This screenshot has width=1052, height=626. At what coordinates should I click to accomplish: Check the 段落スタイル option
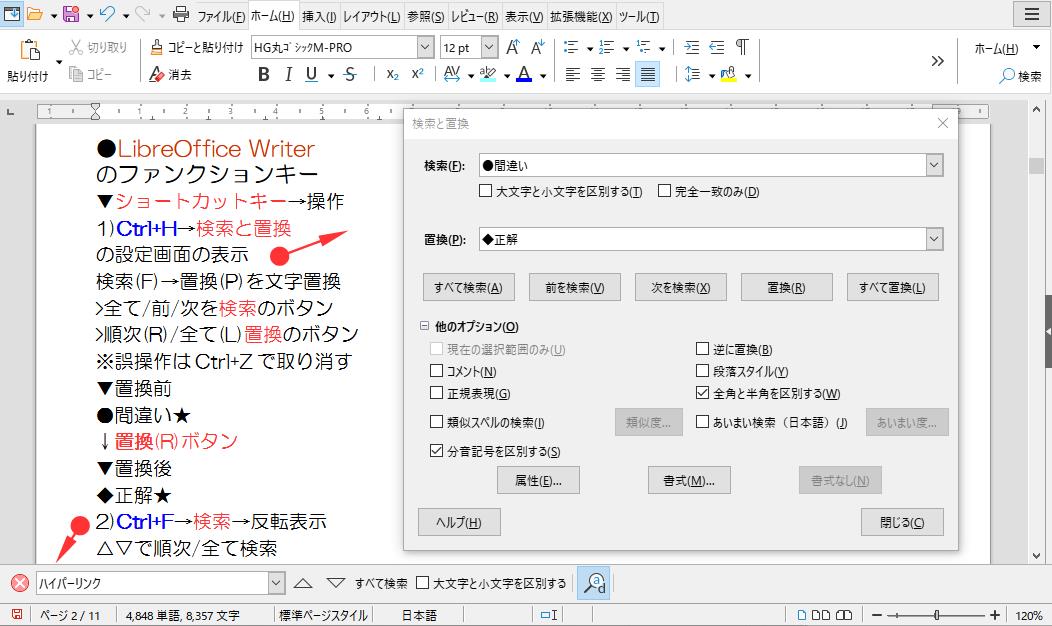[x=702, y=371]
